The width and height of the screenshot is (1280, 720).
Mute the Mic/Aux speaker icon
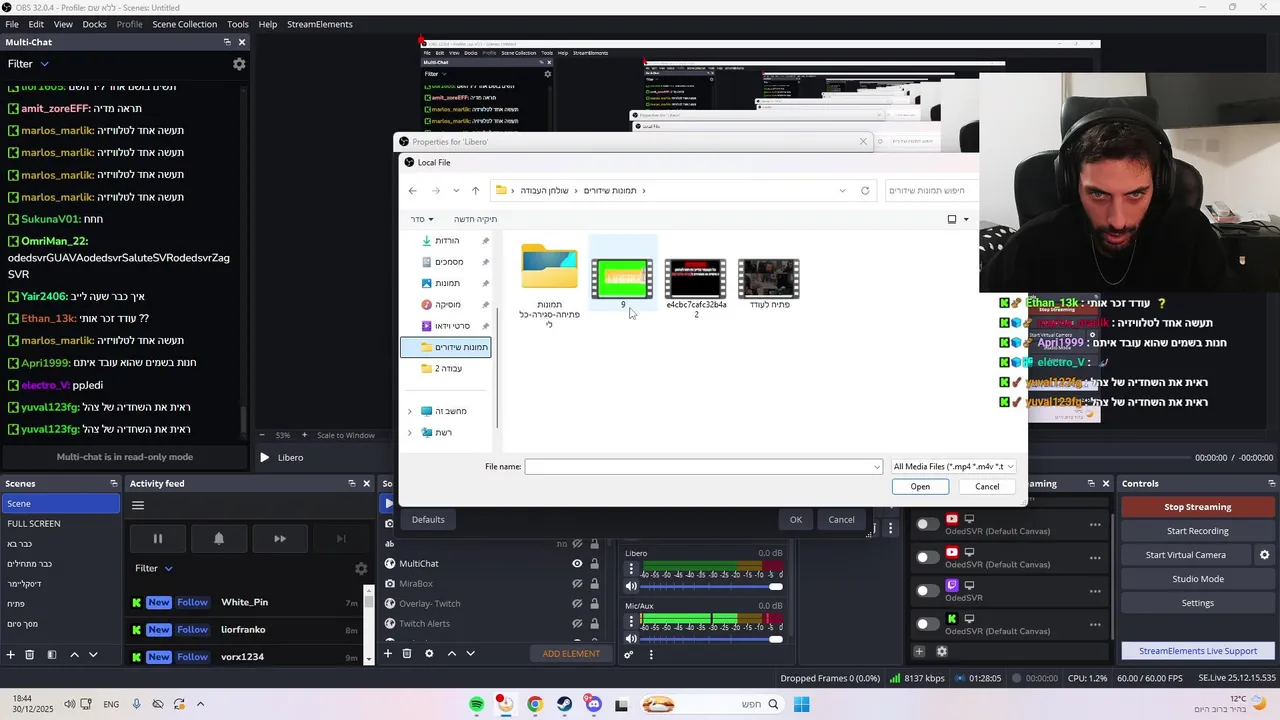[x=631, y=638]
